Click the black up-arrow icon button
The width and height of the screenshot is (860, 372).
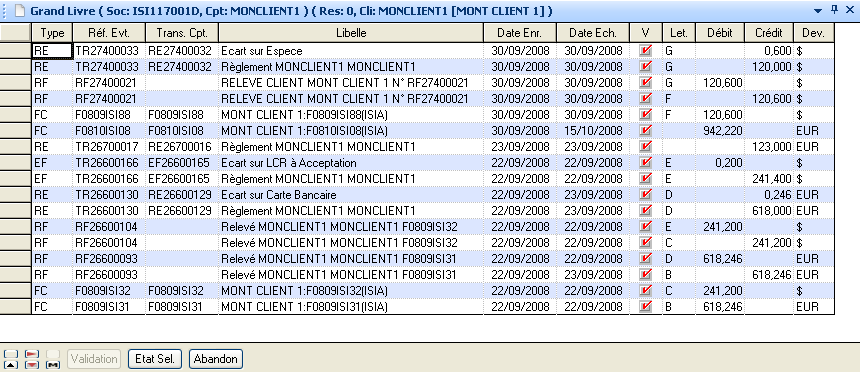pos(11,365)
